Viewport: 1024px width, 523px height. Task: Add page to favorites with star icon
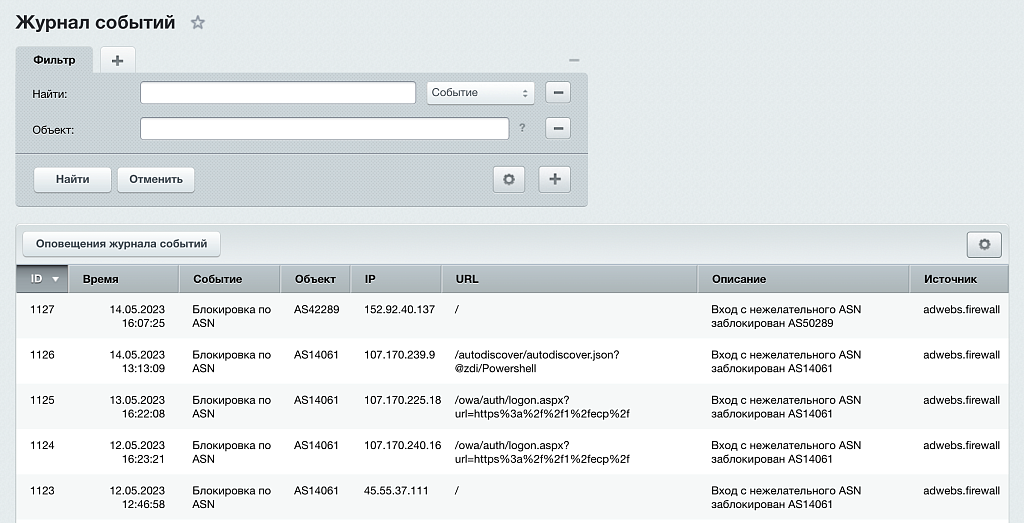pyautogui.click(x=198, y=23)
